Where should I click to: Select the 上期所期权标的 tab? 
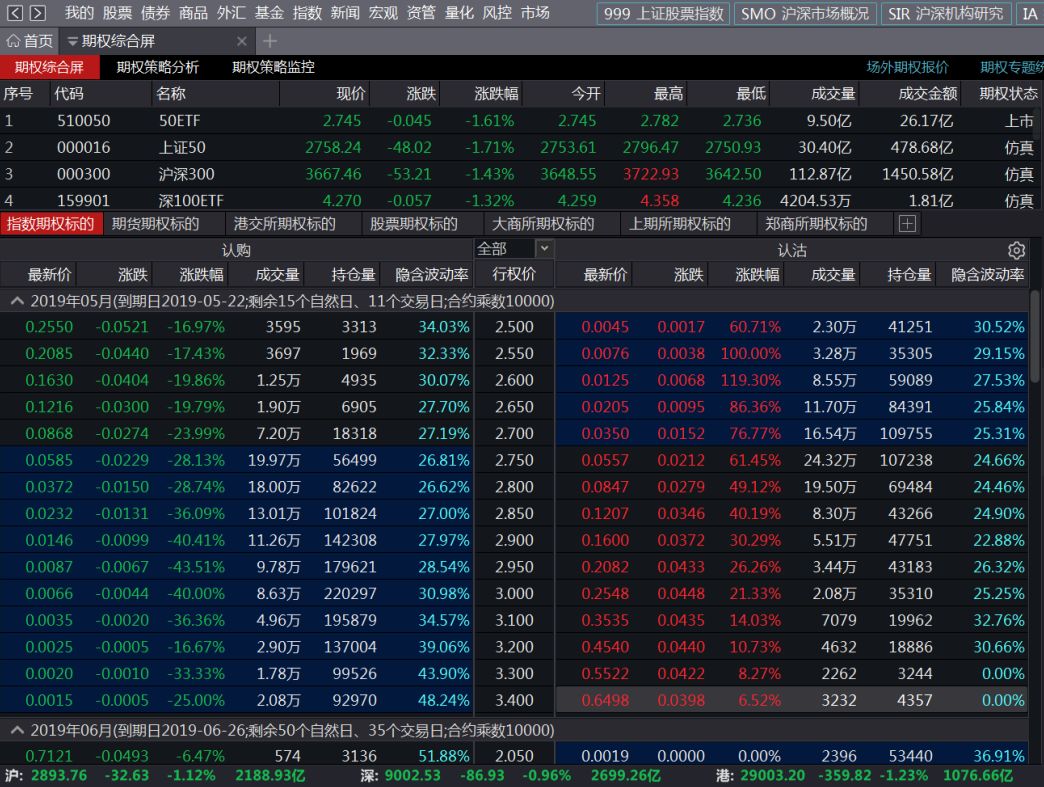680,224
